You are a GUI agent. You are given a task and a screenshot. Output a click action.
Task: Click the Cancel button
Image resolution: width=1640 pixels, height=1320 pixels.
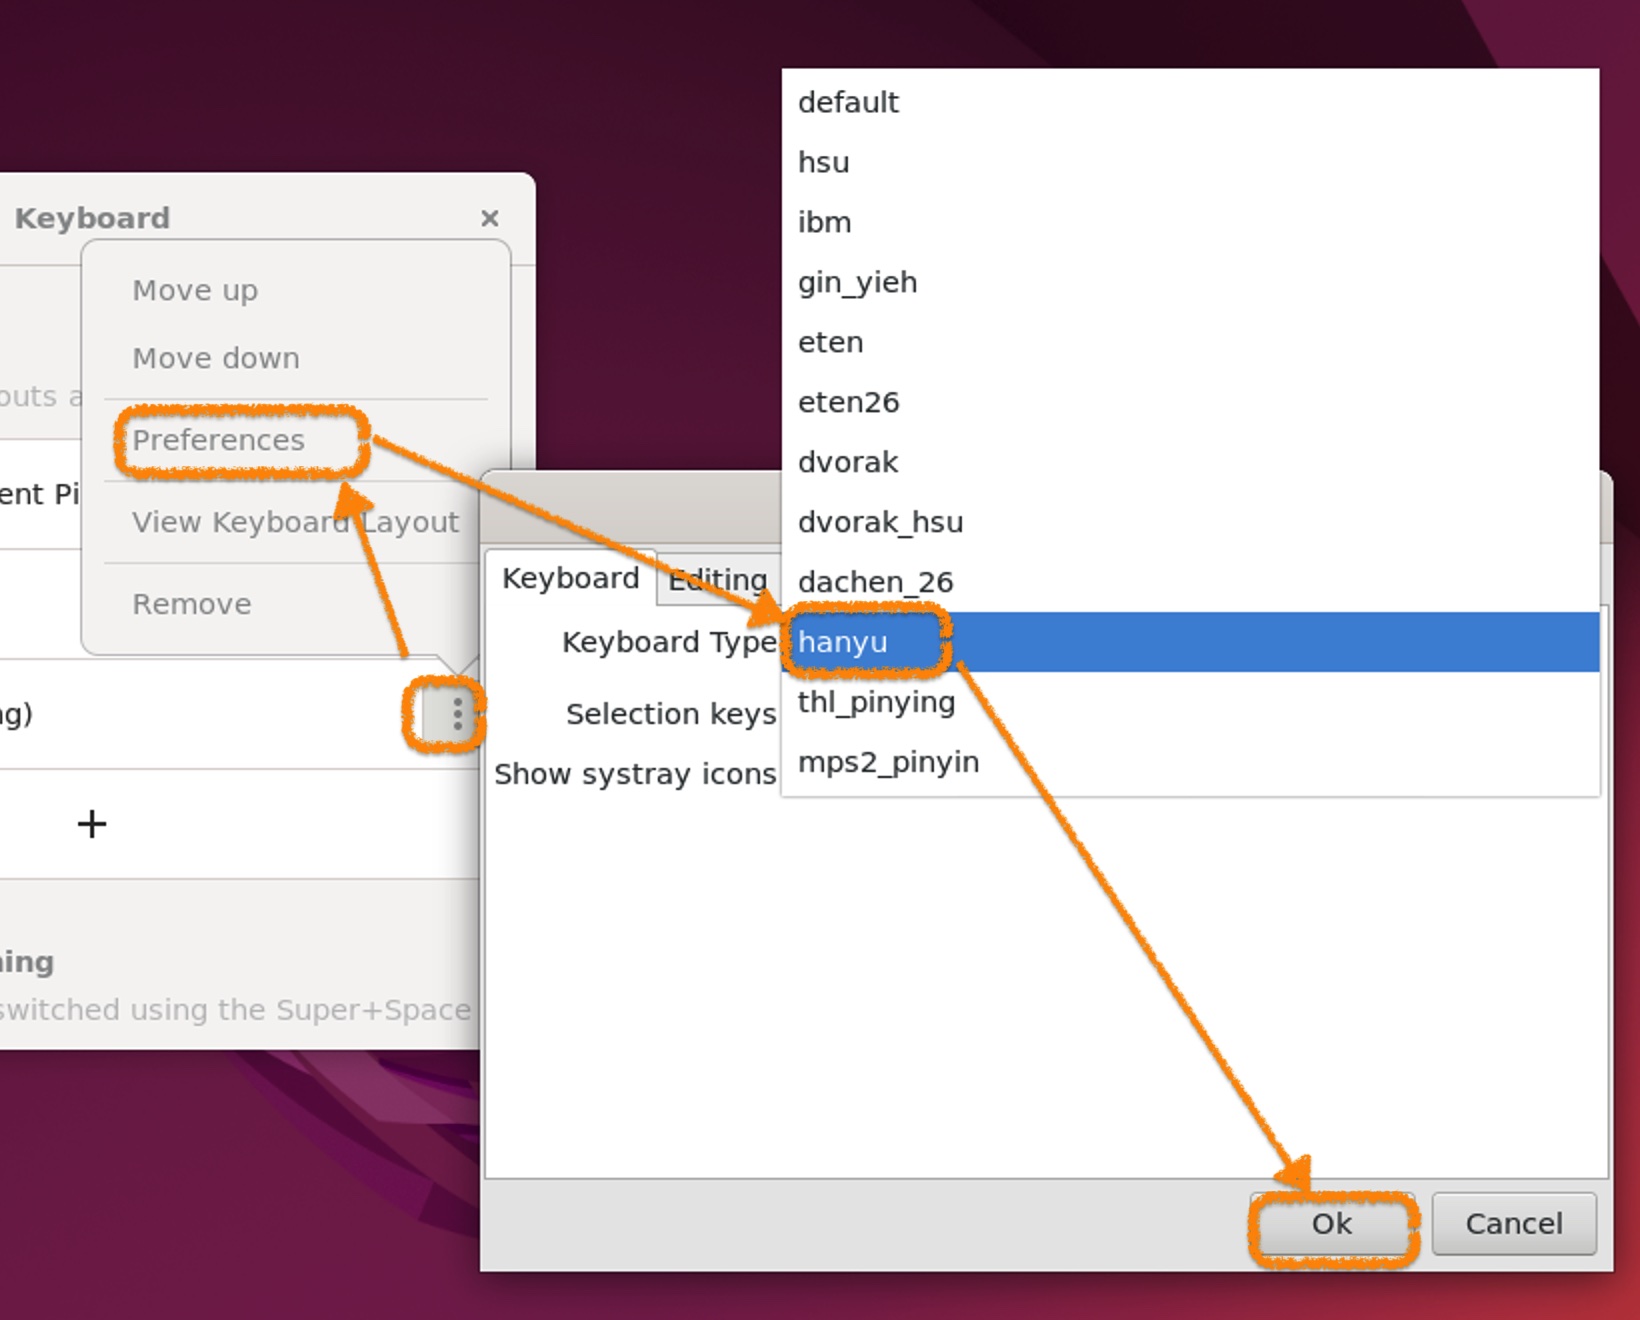point(1513,1224)
